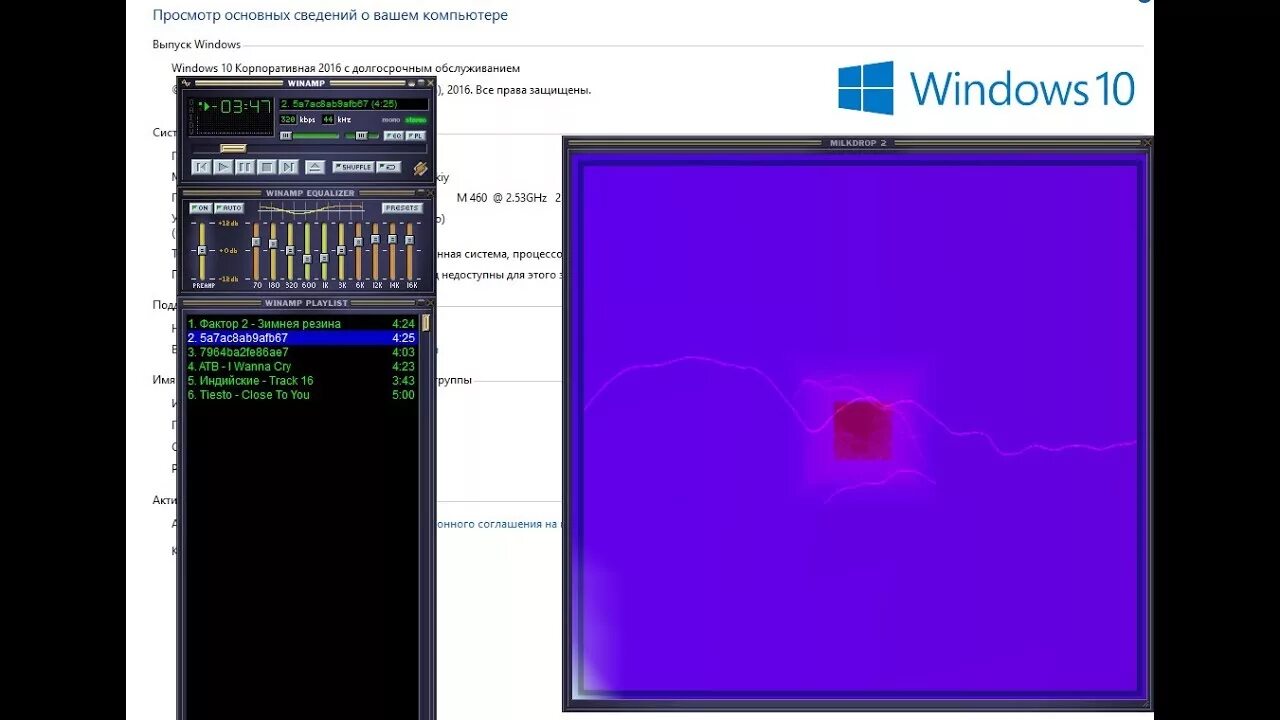
Task: Click the Winamp play button
Action: tap(223, 167)
